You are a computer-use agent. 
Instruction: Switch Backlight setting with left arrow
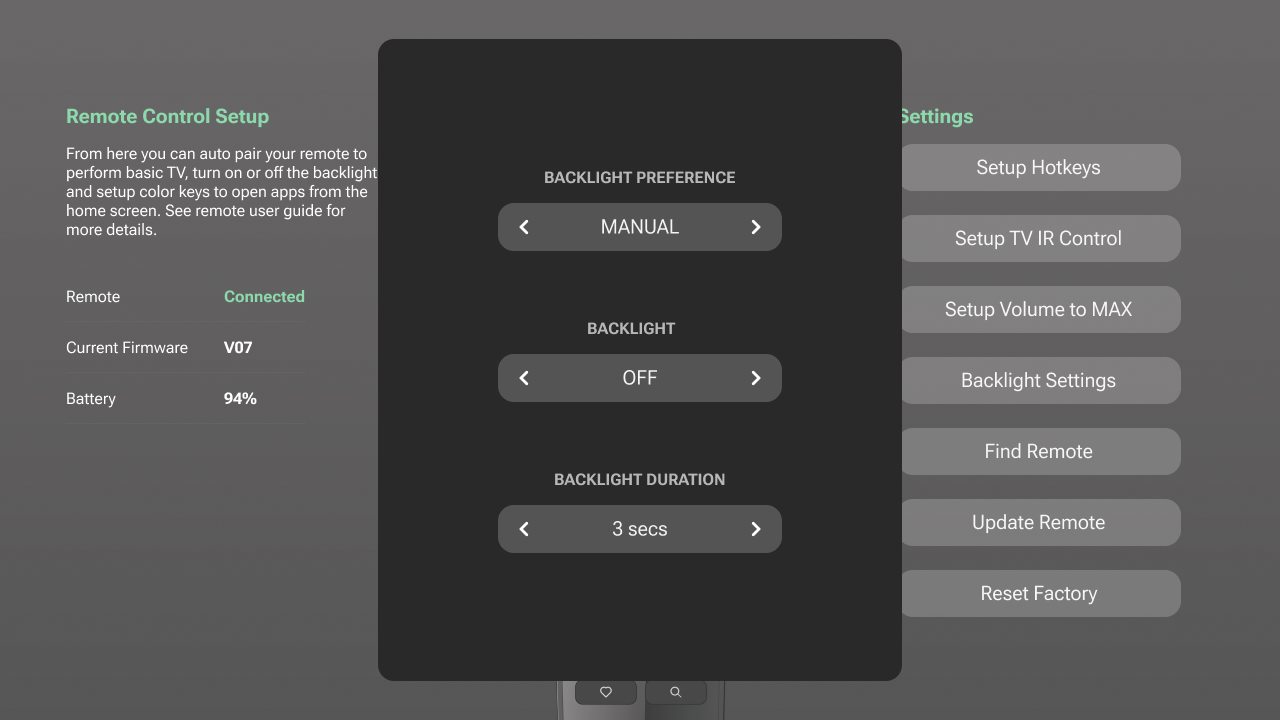tap(524, 378)
